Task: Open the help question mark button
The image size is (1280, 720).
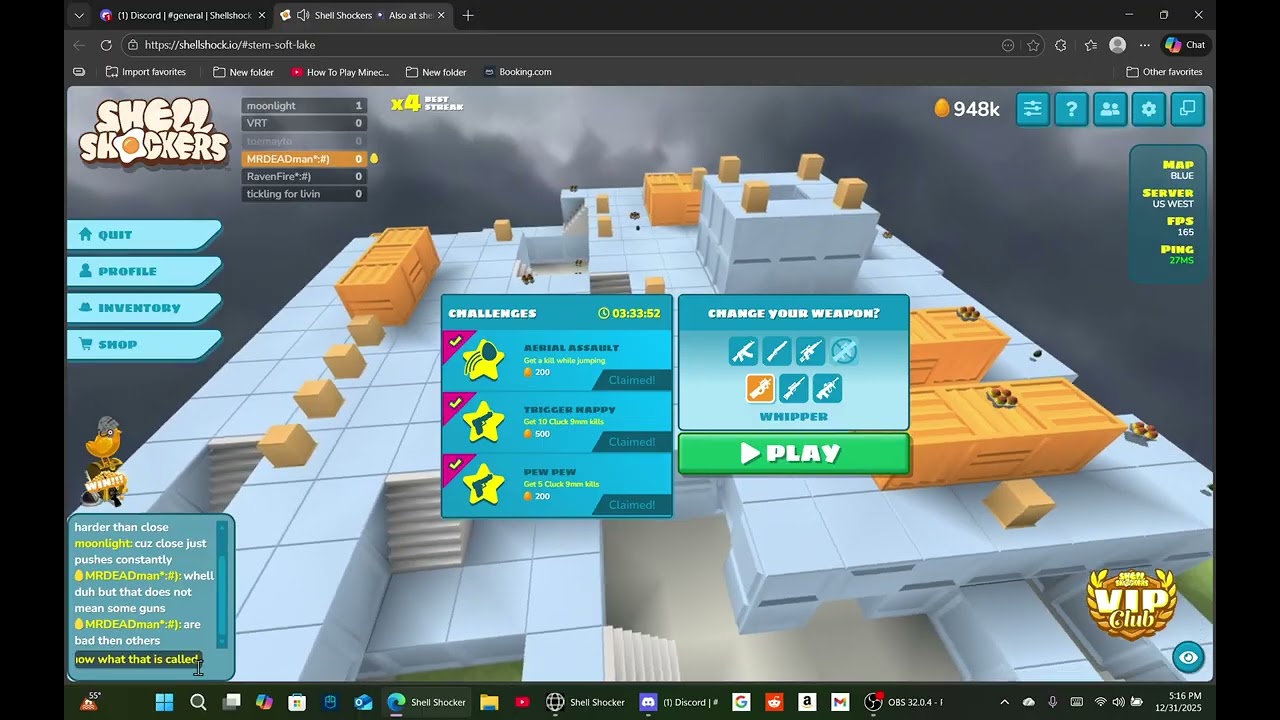Action: [1071, 109]
